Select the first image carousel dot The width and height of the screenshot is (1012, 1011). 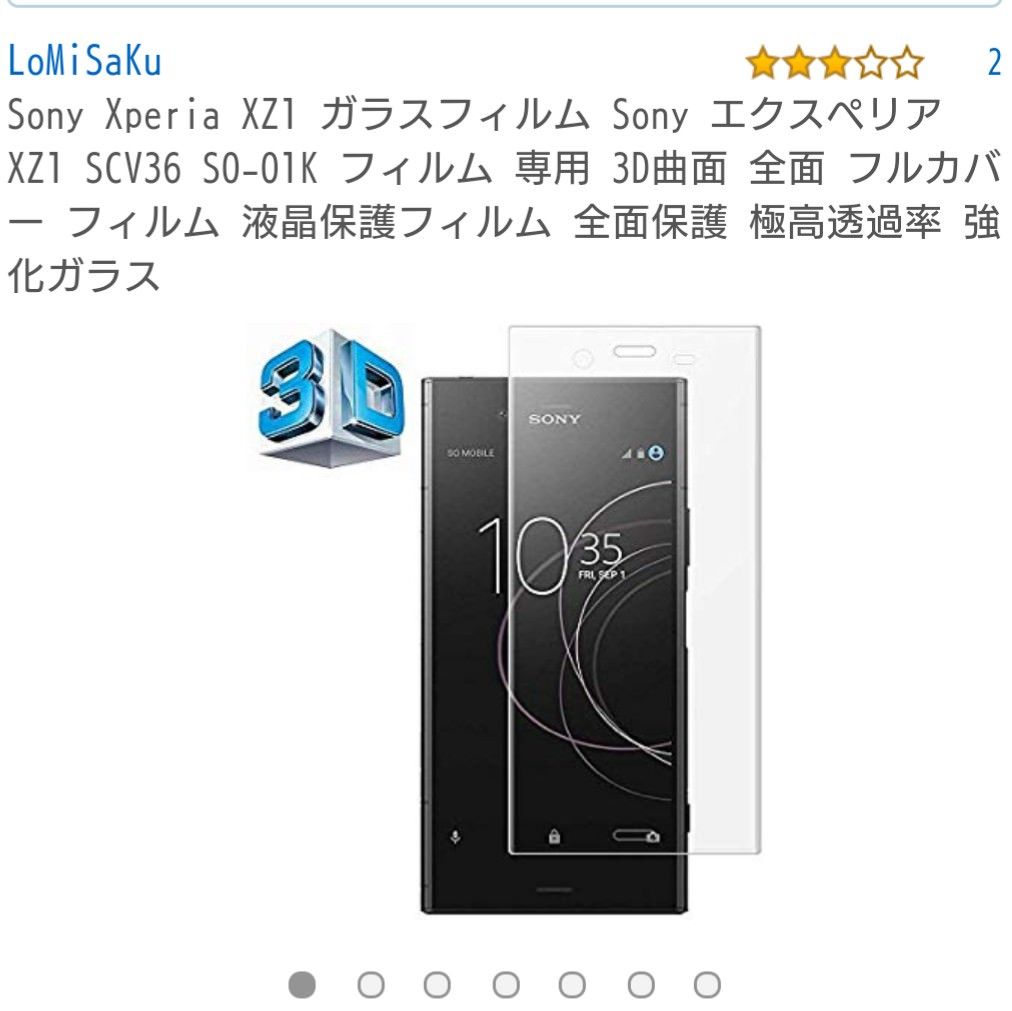coord(301,985)
